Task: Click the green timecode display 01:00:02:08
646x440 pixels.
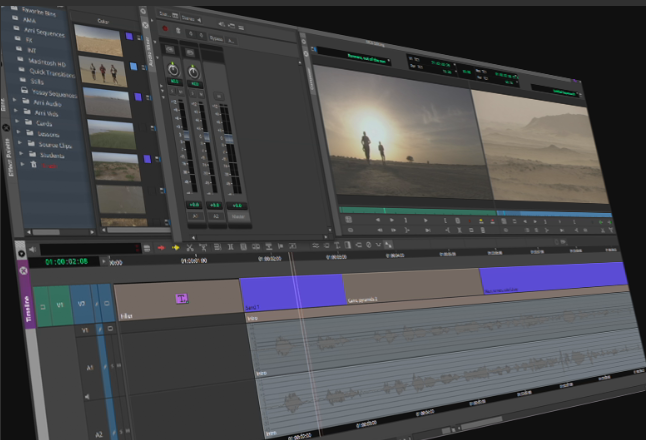Action: pyautogui.click(x=66, y=262)
